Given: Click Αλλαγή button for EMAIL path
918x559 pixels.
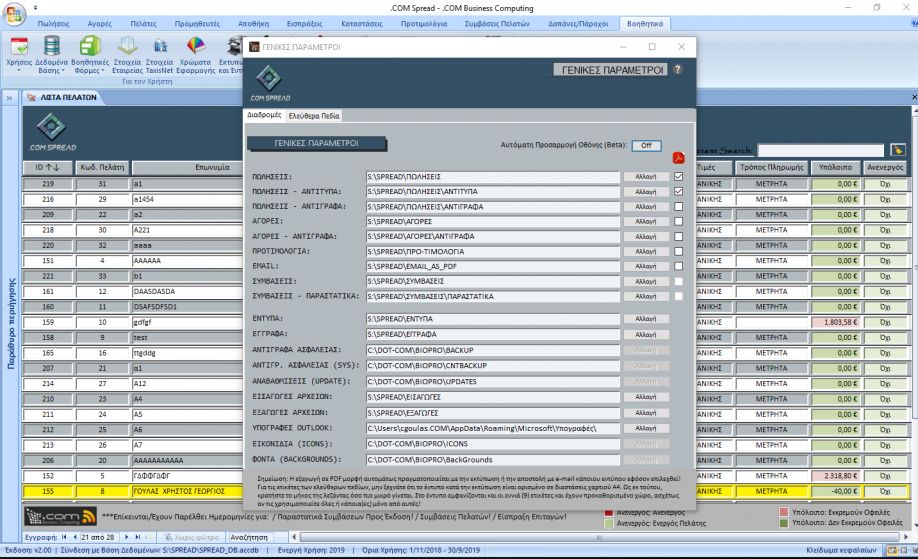Looking at the screenshot, I should tap(645, 266).
